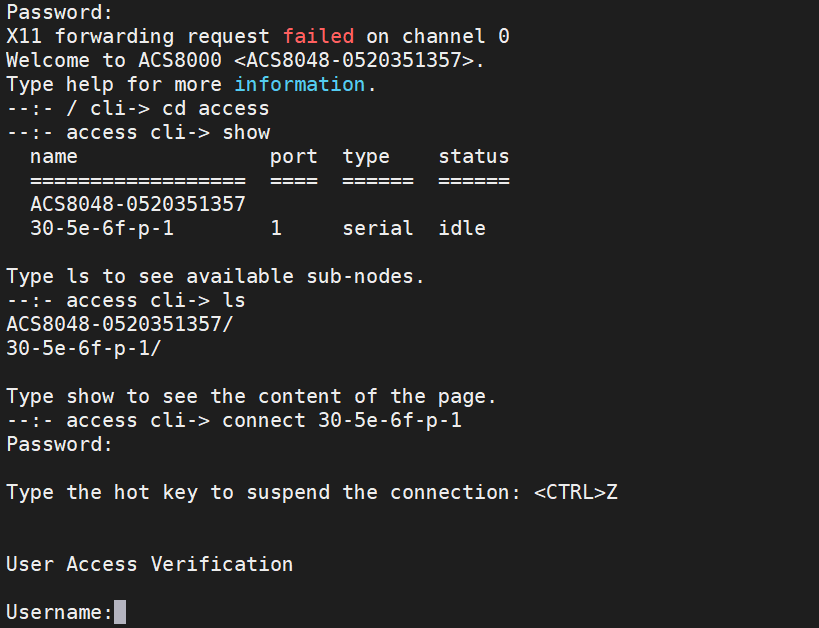Click "Type ls to see available sub-nodes" hint
The image size is (819, 628).
click(216, 276)
